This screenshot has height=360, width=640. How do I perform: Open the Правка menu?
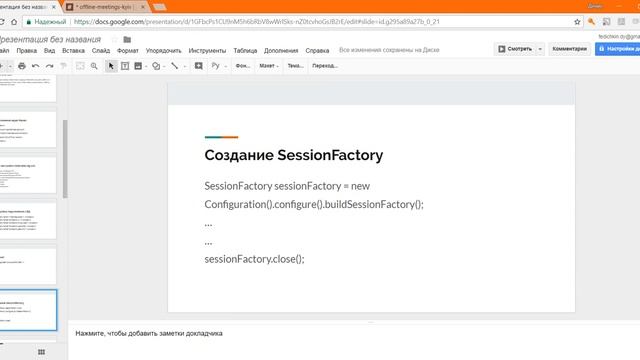pos(27,51)
